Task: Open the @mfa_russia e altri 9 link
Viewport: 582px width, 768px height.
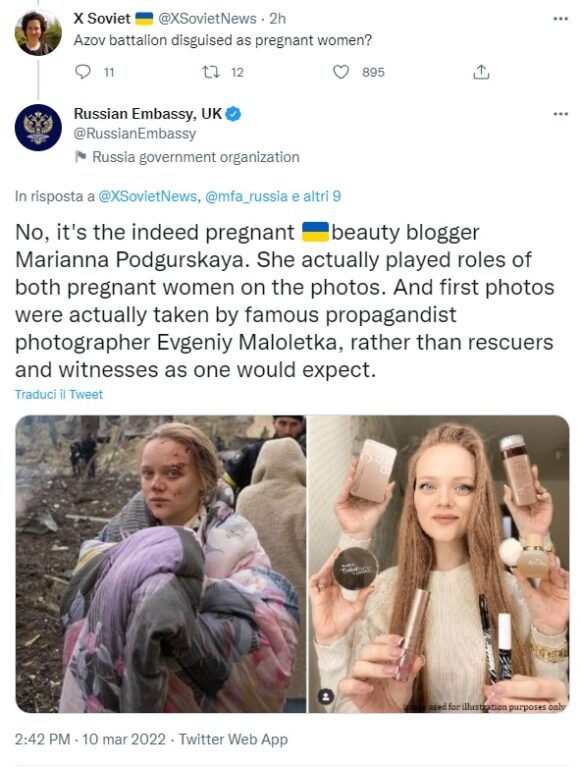Action: [273, 196]
